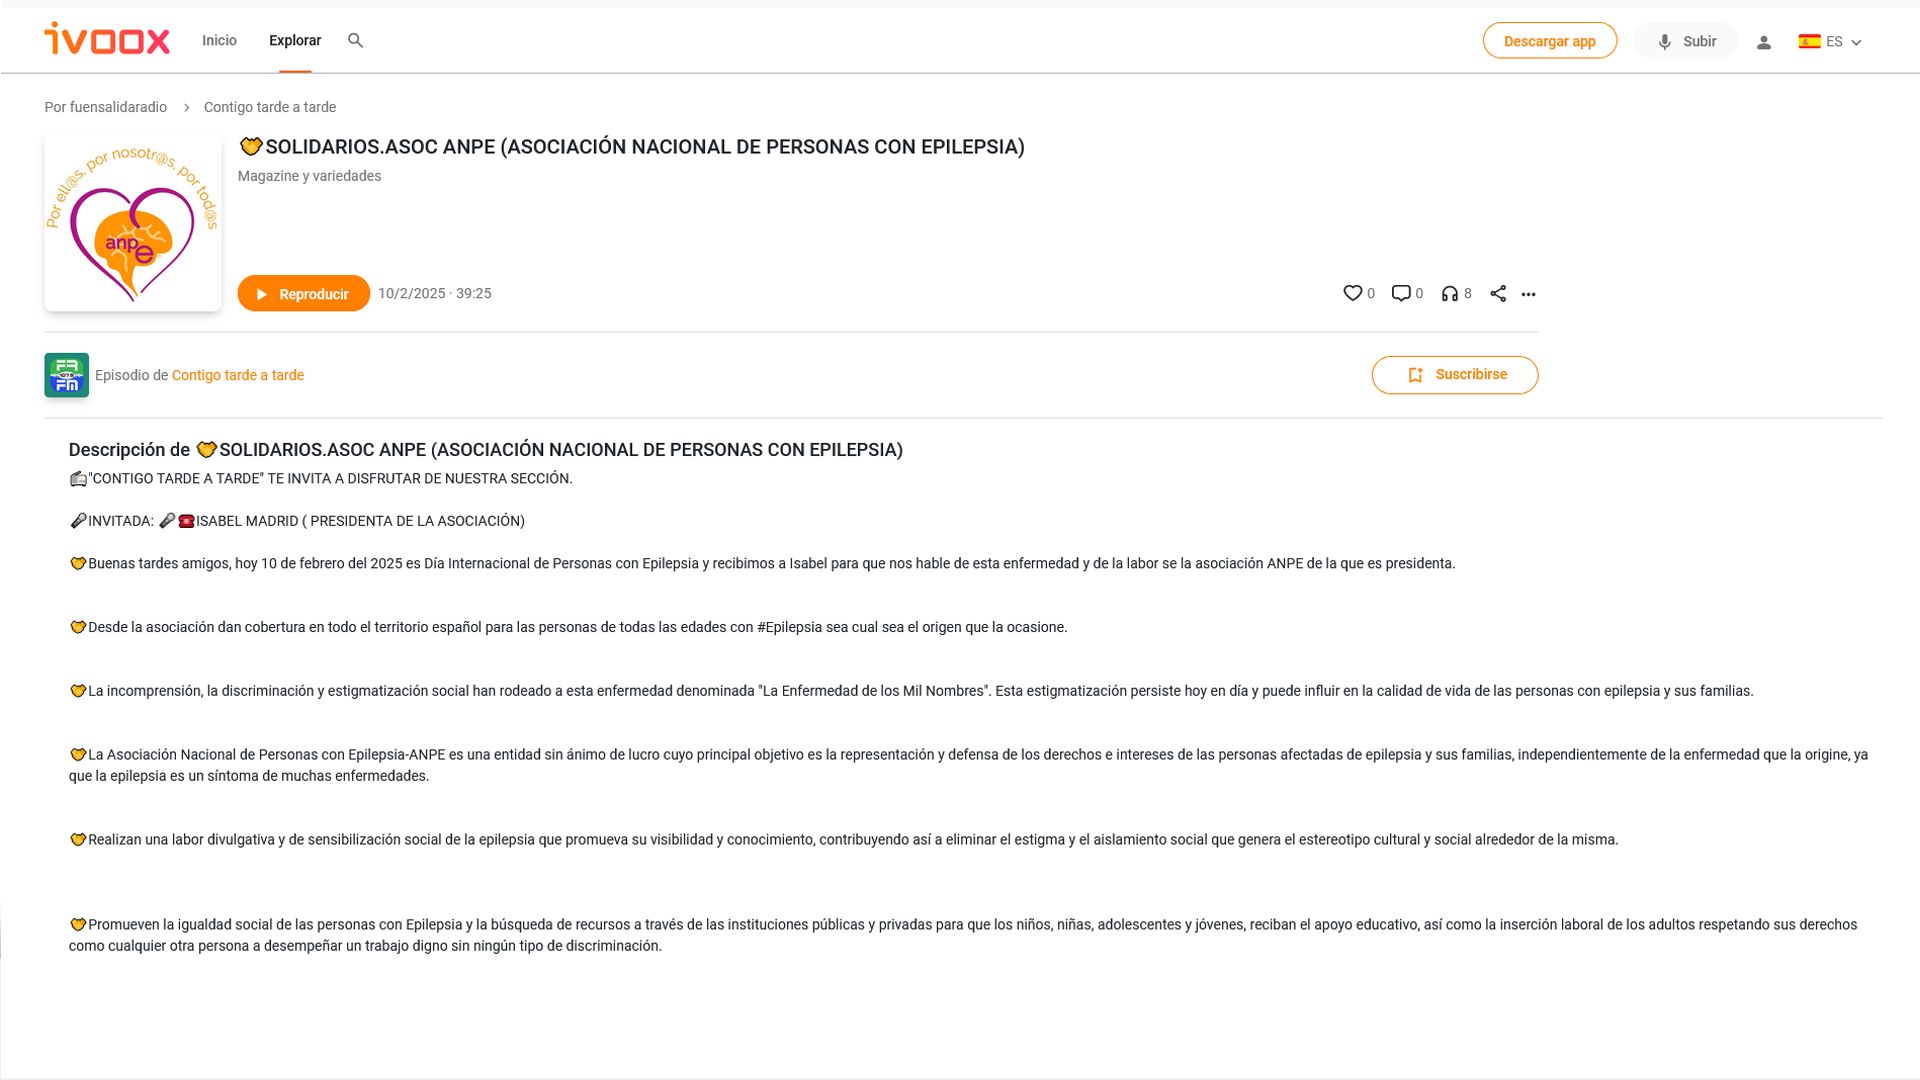
Task: Click the INVITADA: ISABEL MADRID line
Action: click(x=297, y=521)
